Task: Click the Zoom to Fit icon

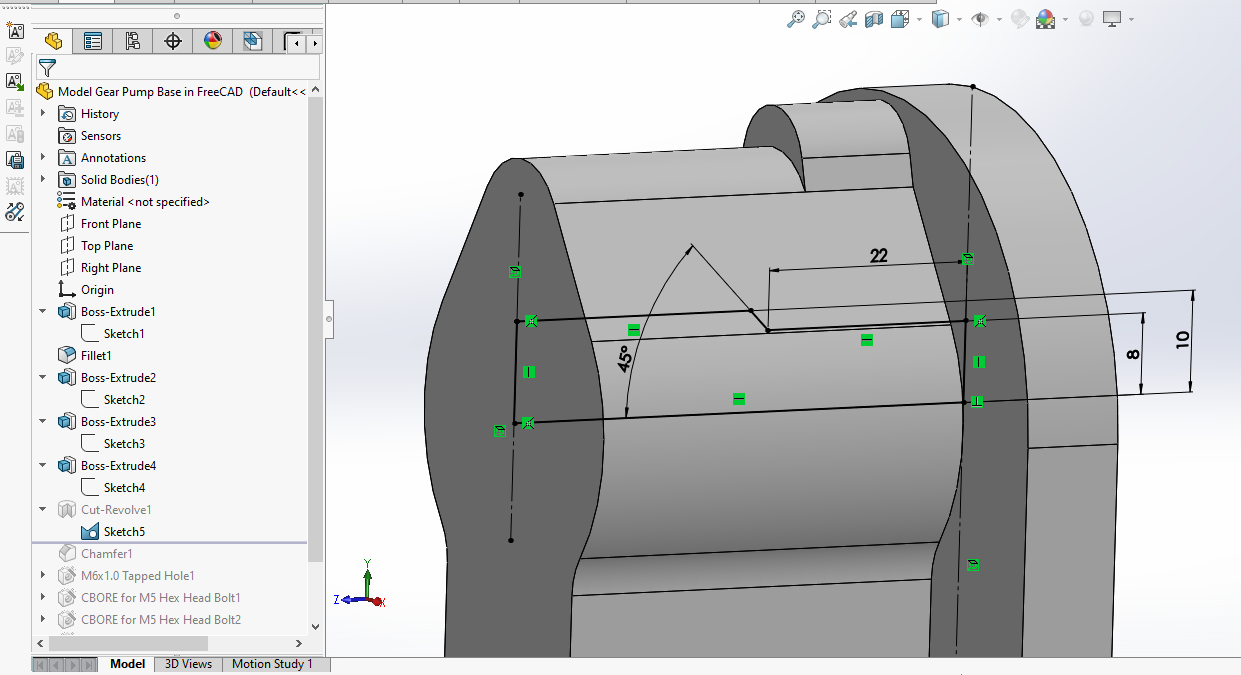Action: (x=796, y=19)
